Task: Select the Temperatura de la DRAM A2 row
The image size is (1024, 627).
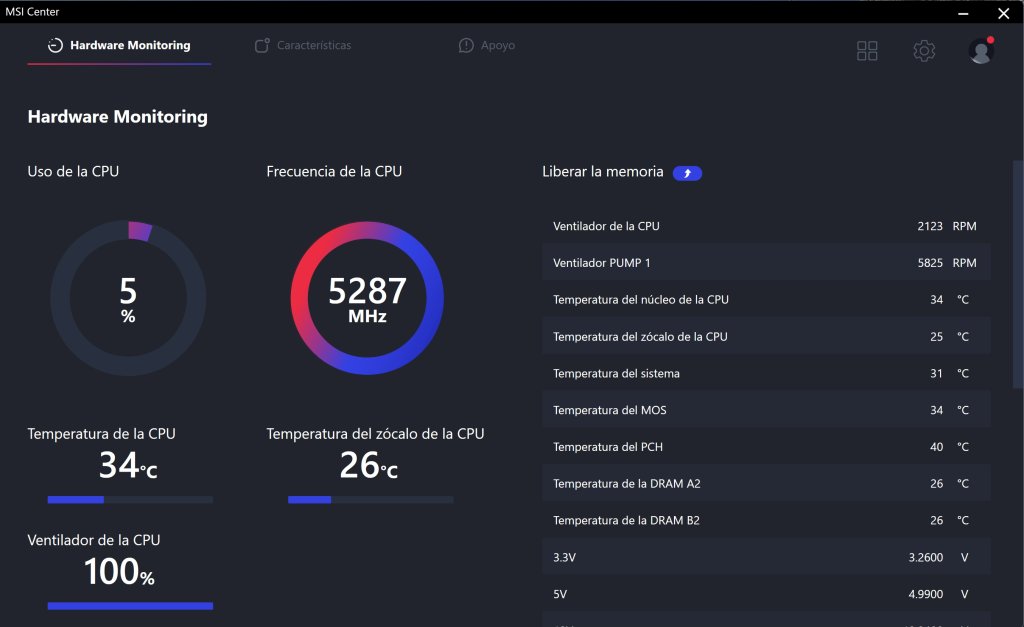Action: pyautogui.click(x=766, y=483)
